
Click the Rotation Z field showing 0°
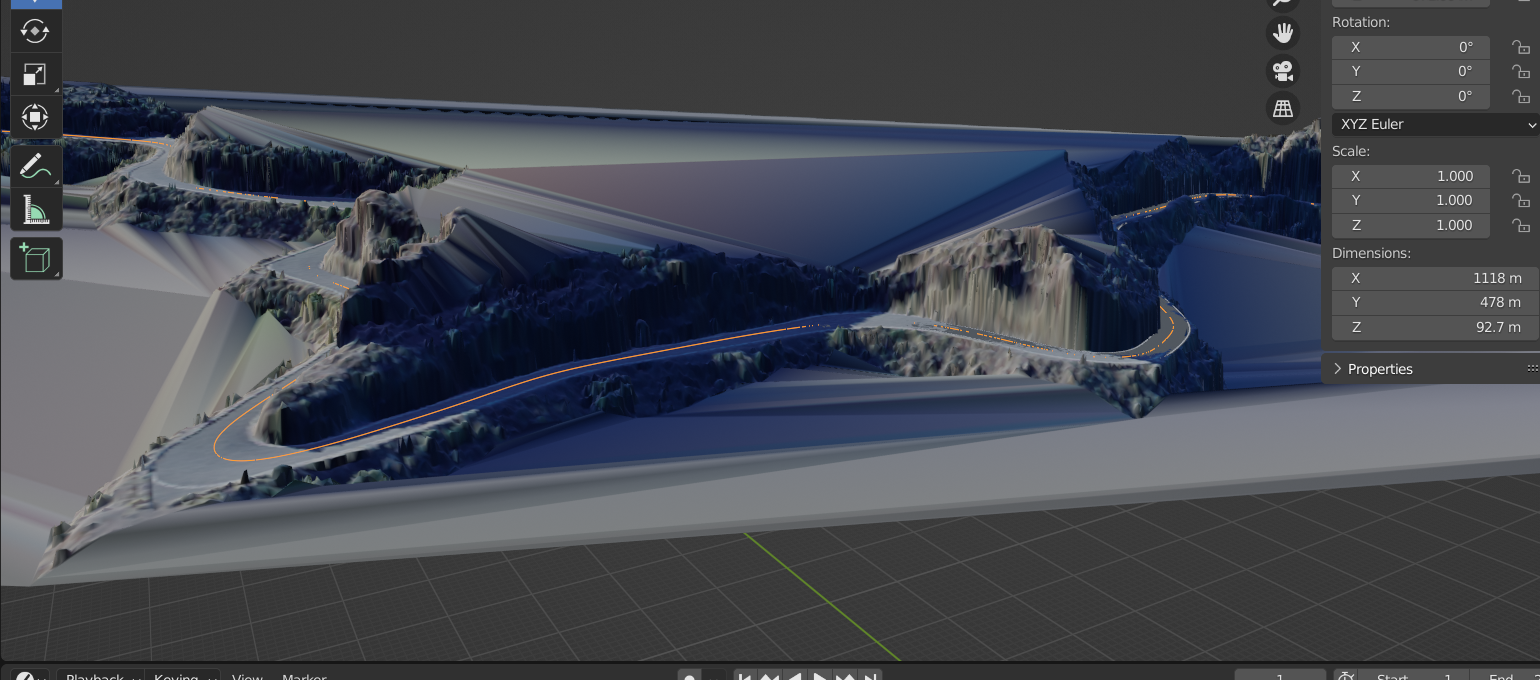pos(1411,96)
